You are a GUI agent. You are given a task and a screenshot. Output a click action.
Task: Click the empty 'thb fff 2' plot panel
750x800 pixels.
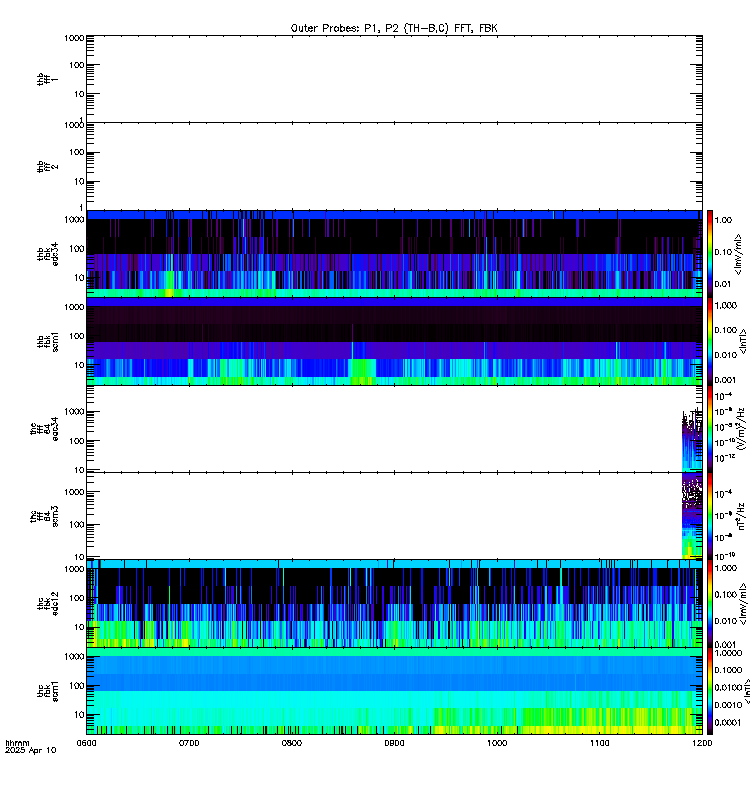pyautogui.click(x=394, y=166)
